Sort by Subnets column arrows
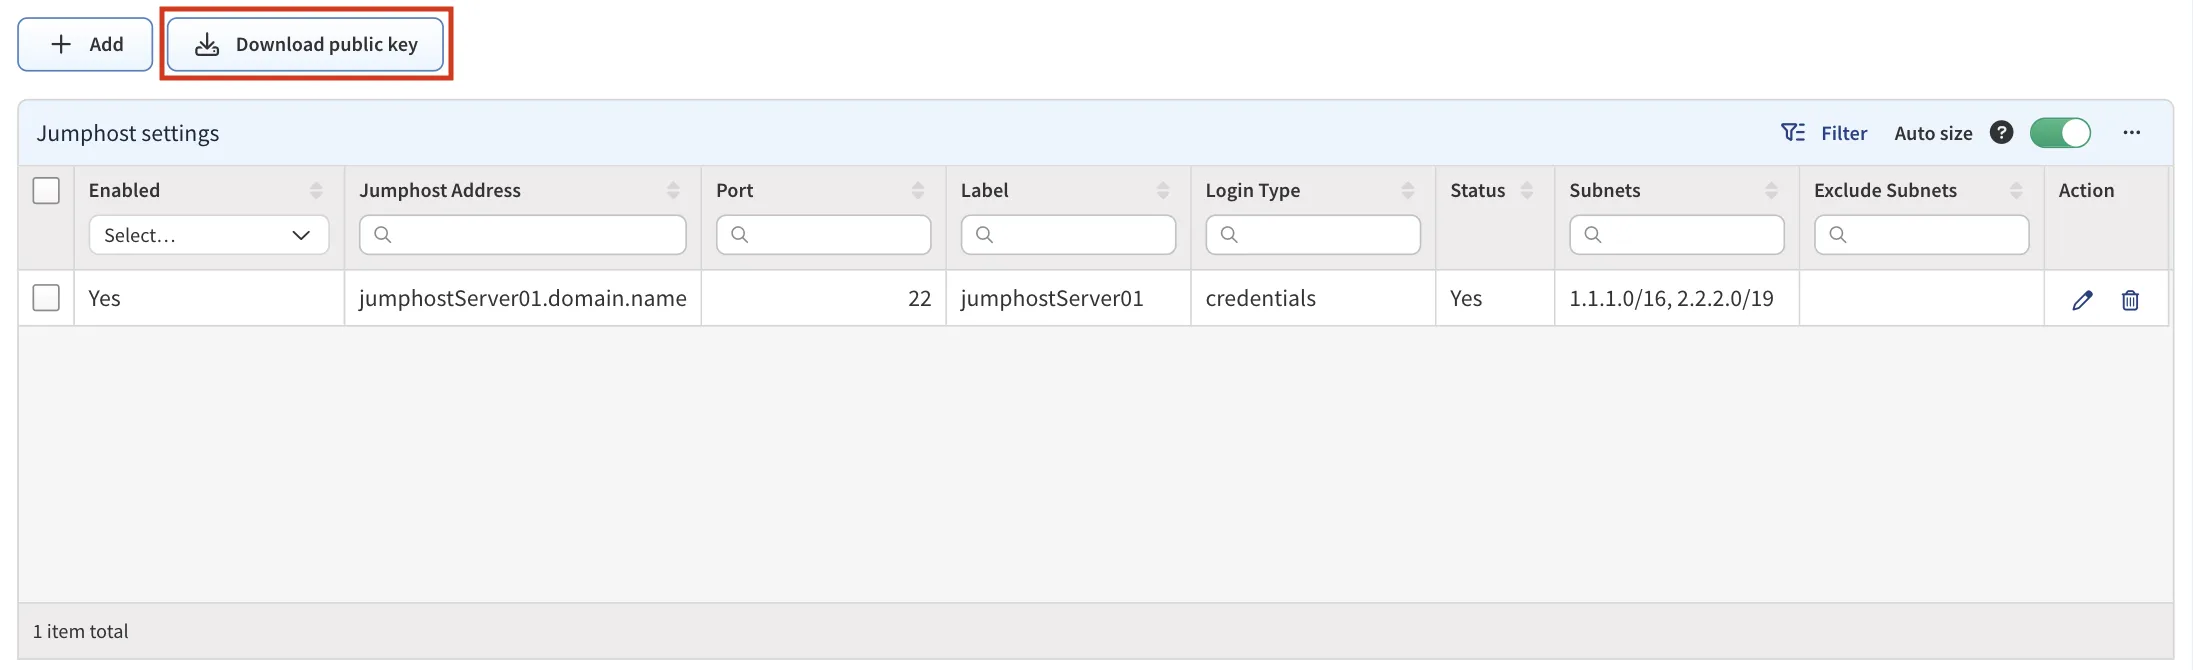Screen dimensions: 2193x670 [x=1771, y=190]
